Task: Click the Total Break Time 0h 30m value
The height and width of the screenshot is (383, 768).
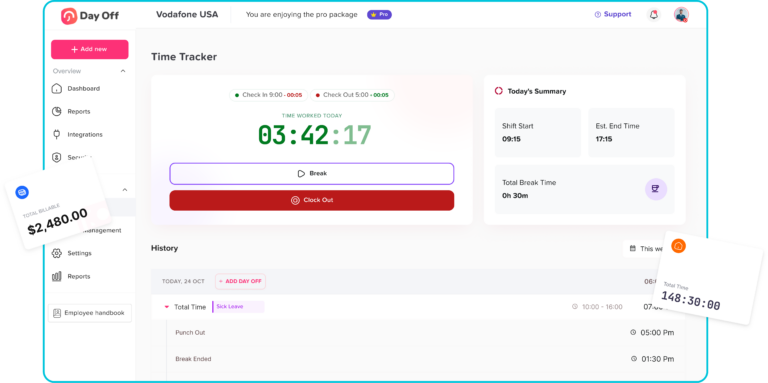Action: [x=515, y=196]
